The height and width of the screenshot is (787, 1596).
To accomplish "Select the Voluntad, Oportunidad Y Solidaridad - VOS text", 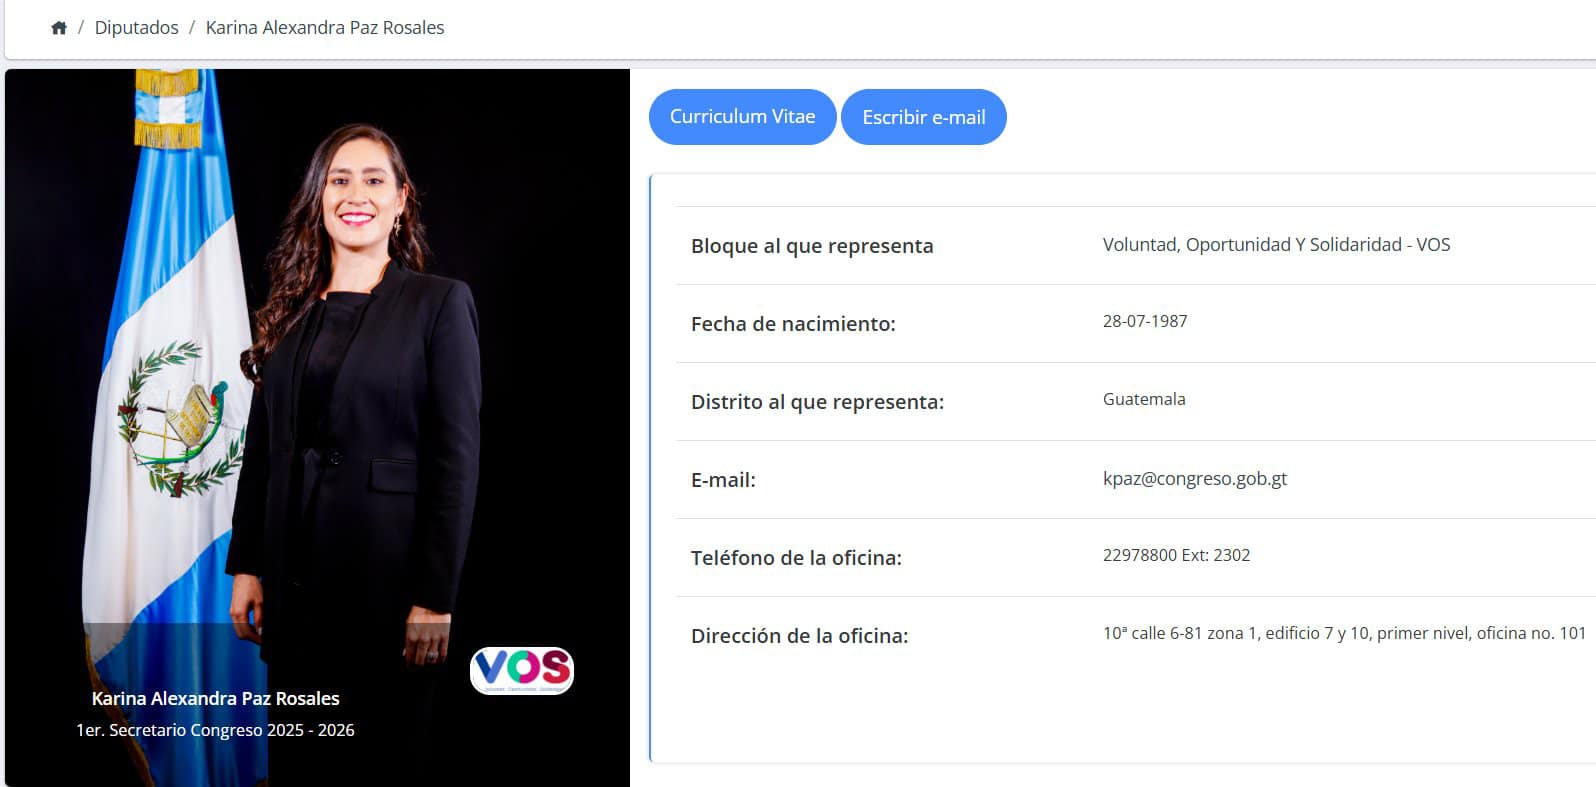I will (1276, 245).
